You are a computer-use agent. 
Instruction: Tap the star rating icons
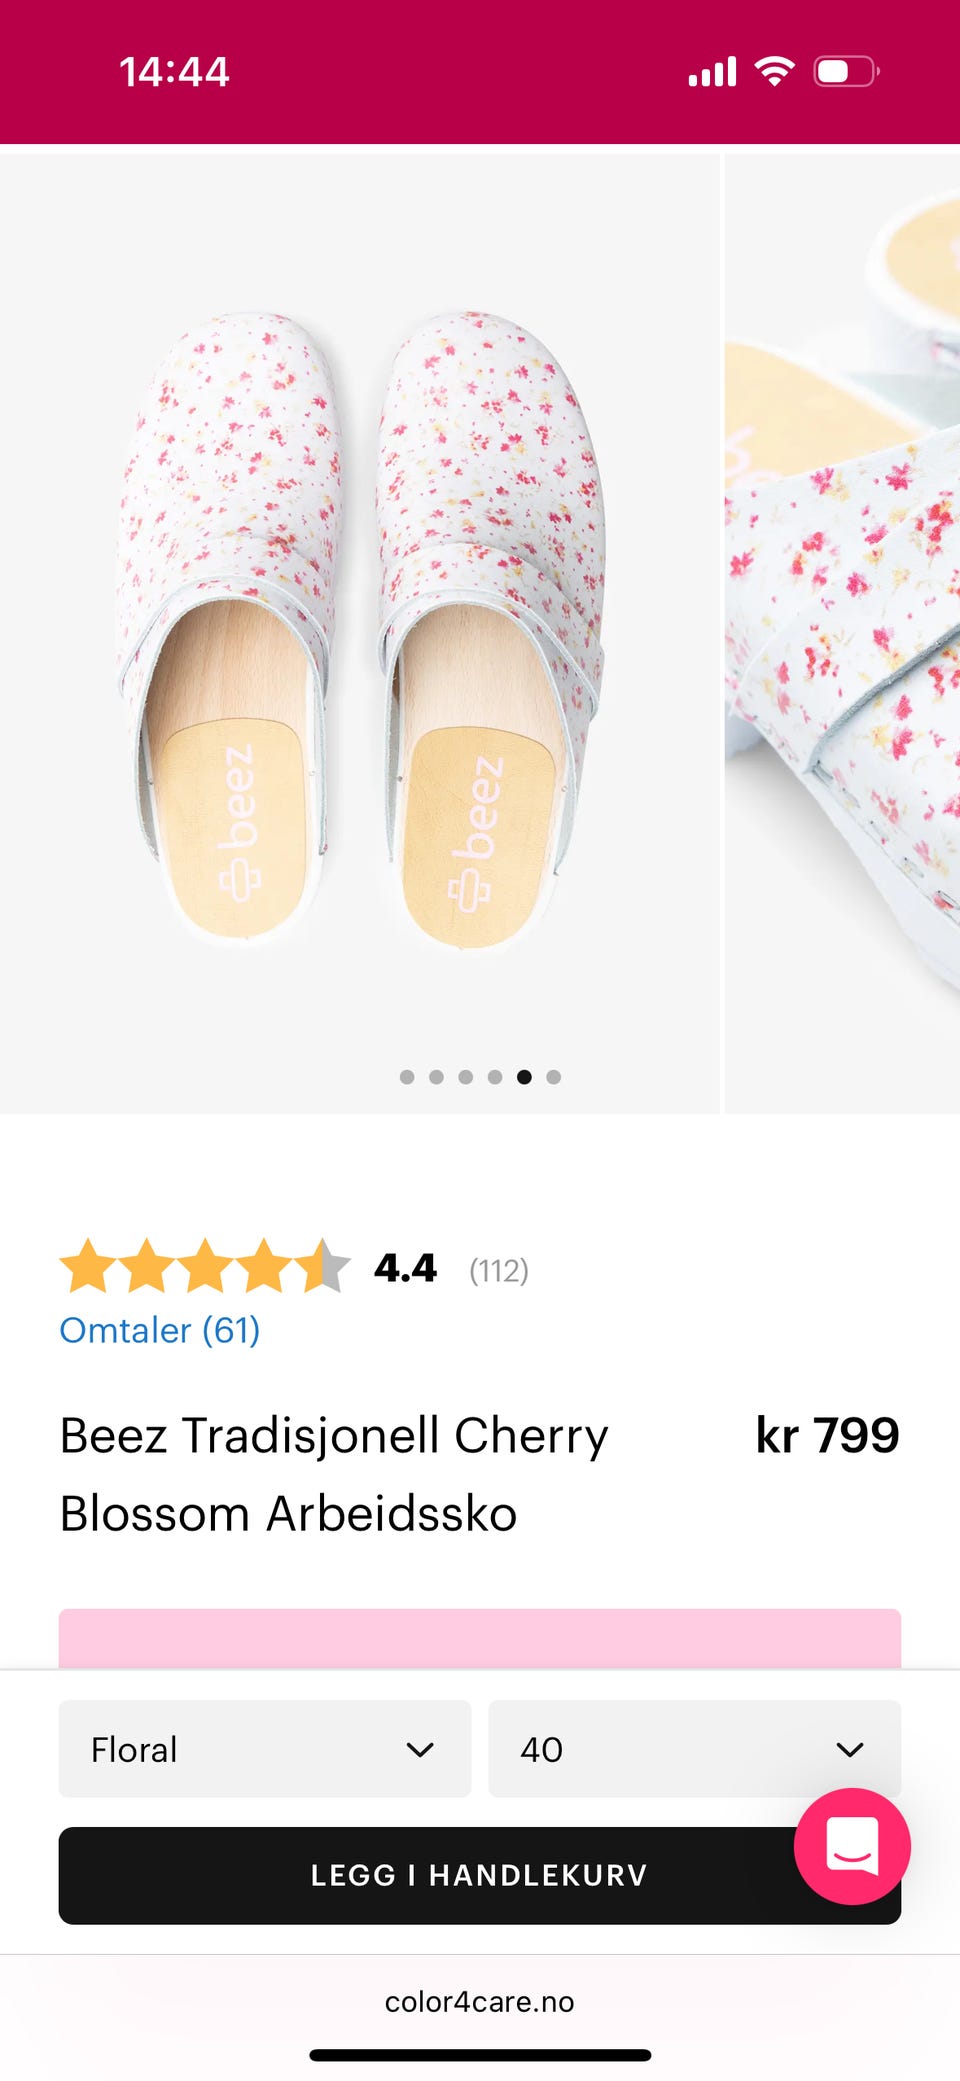205,1267
